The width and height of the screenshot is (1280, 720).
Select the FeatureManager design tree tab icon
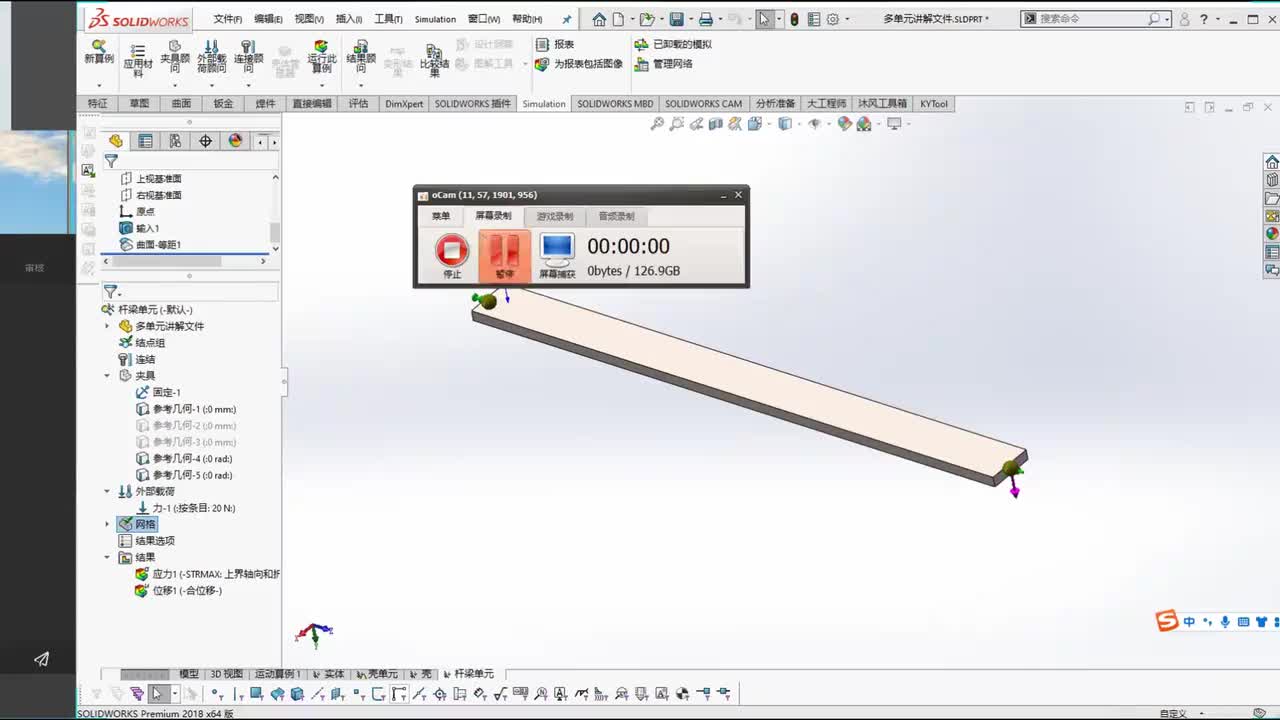coord(116,141)
